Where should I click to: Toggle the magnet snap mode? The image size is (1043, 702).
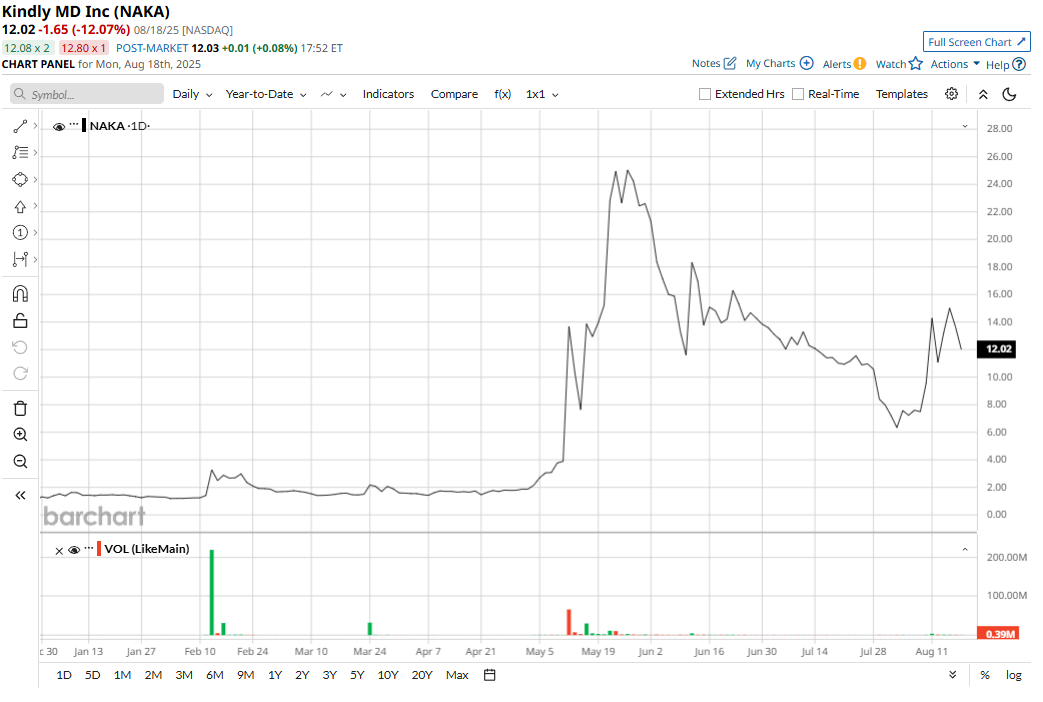click(20, 293)
